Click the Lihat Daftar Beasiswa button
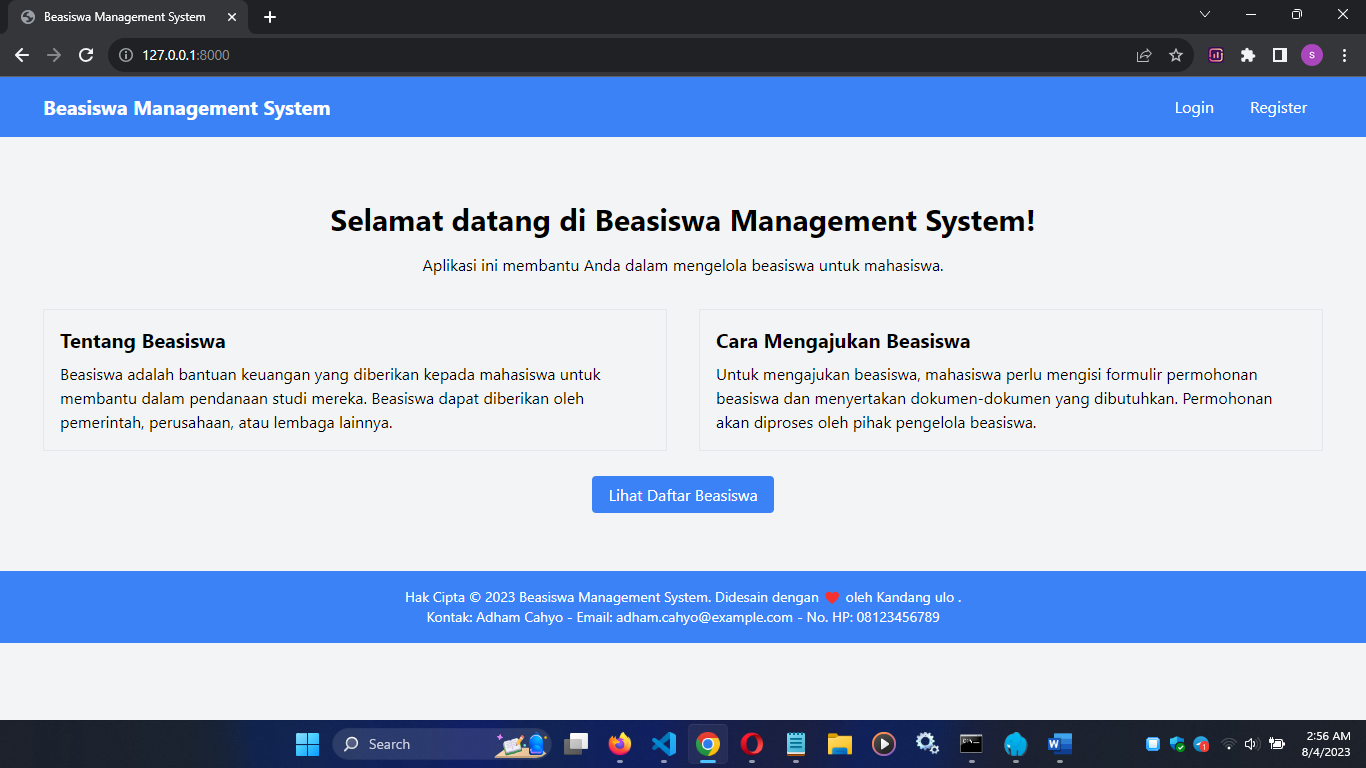This screenshot has width=1366, height=768. 683,494
